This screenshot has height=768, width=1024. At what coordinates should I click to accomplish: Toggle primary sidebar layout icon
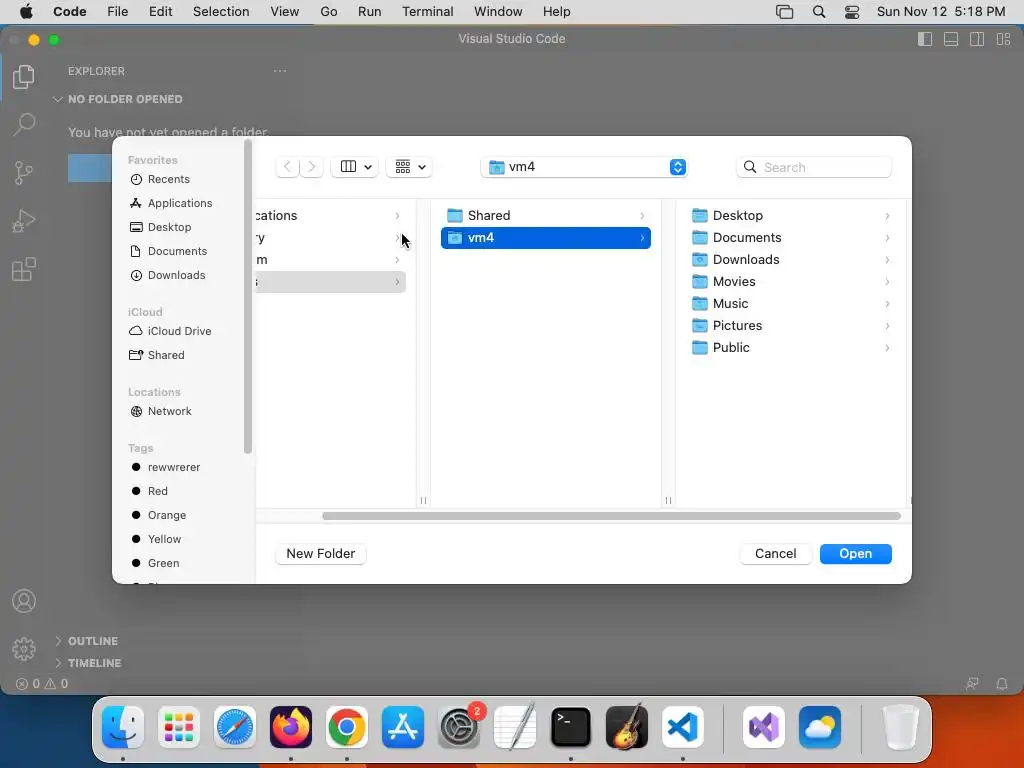pos(925,39)
